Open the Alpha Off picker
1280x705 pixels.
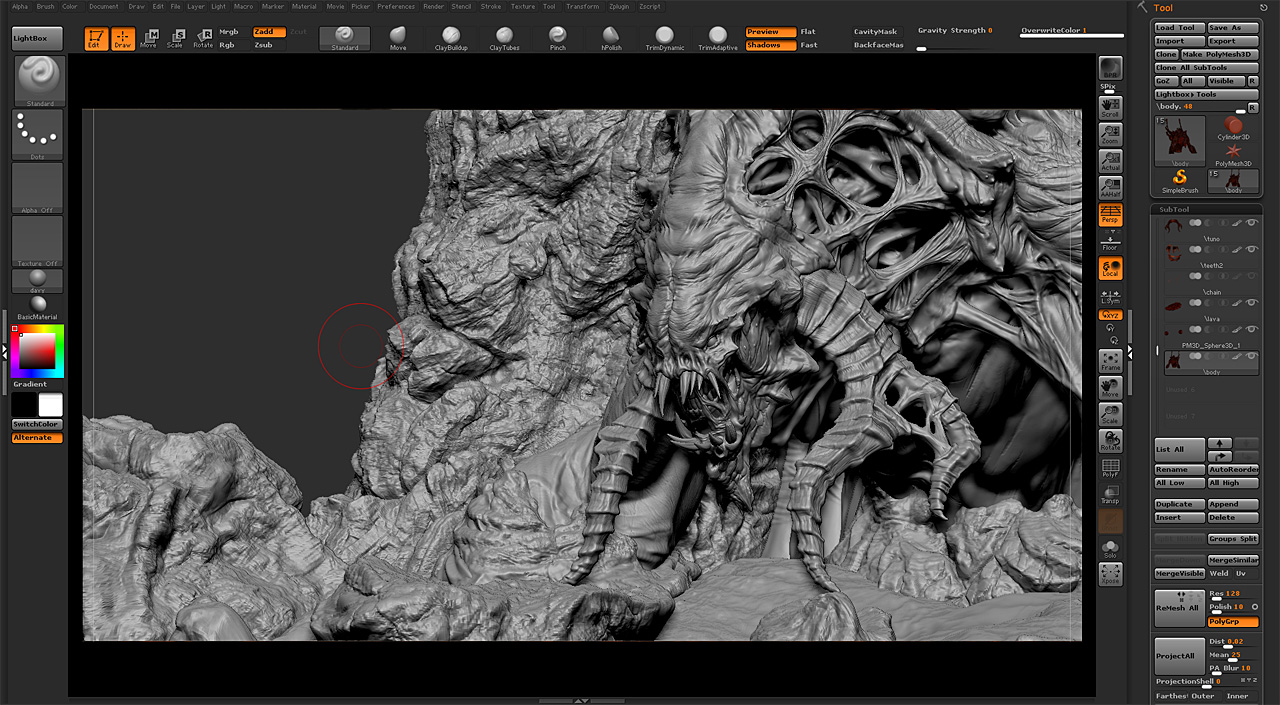tap(38, 187)
